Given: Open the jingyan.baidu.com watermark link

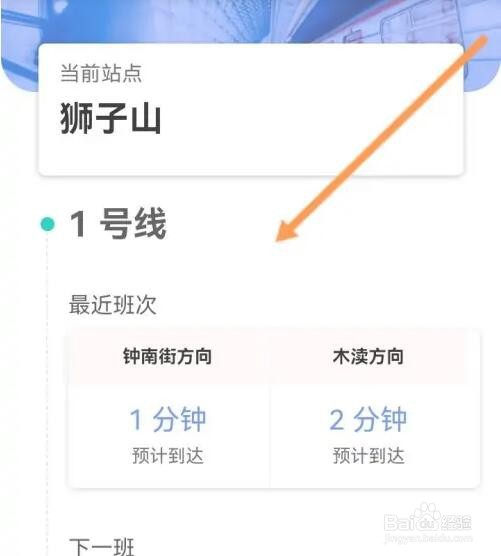Looking at the screenshot, I should coord(428,538).
